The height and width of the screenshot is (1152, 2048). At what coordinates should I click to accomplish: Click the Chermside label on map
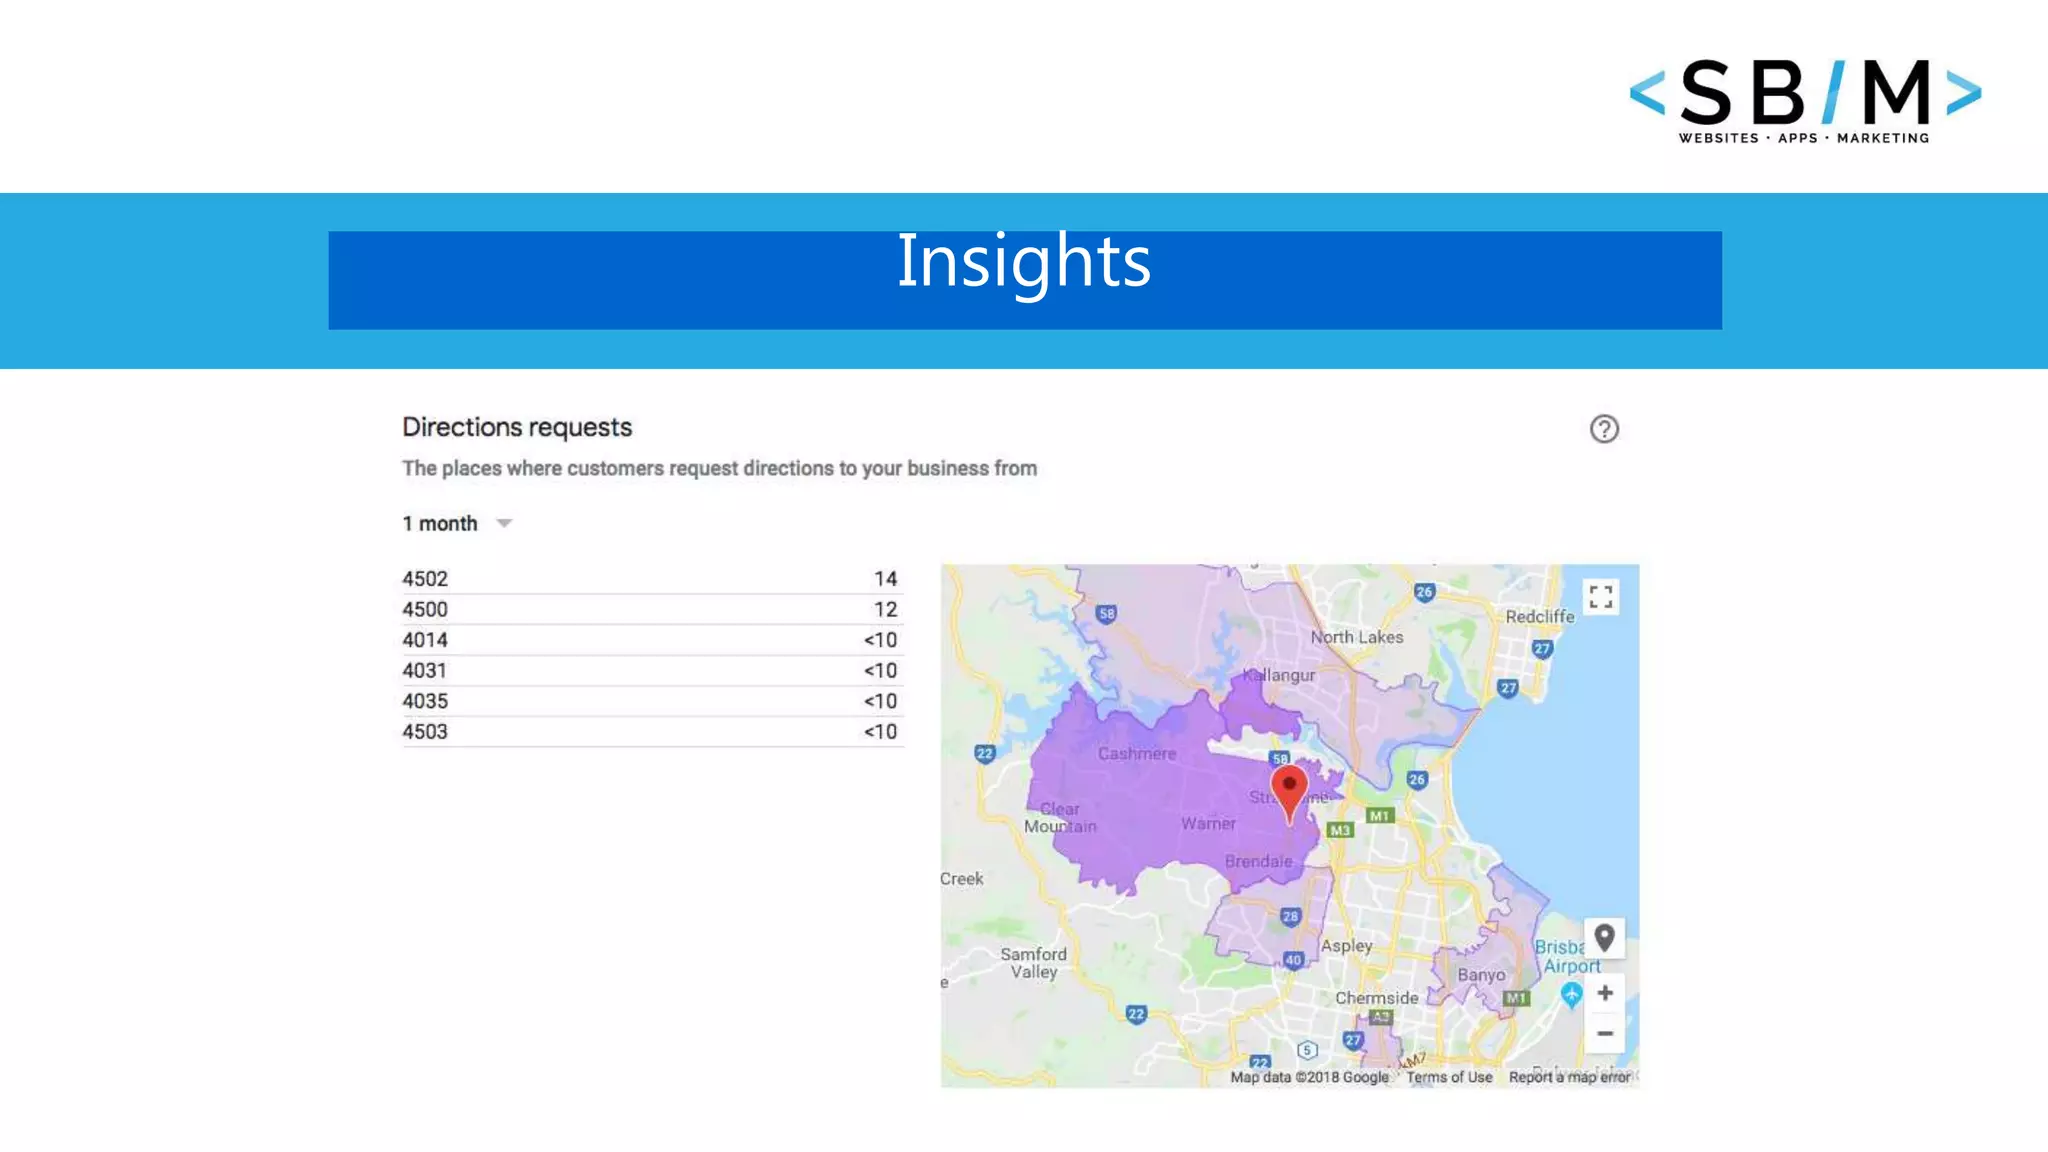(x=1376, y=998)
